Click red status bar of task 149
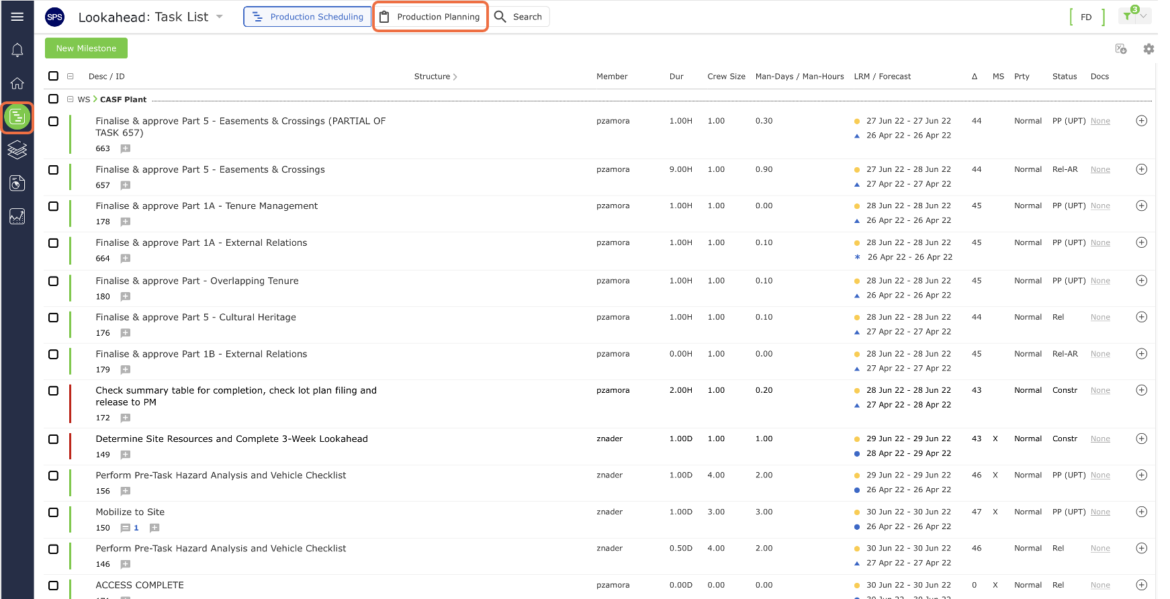Viewport: 1170px width, 599px height. pos(70,446)
